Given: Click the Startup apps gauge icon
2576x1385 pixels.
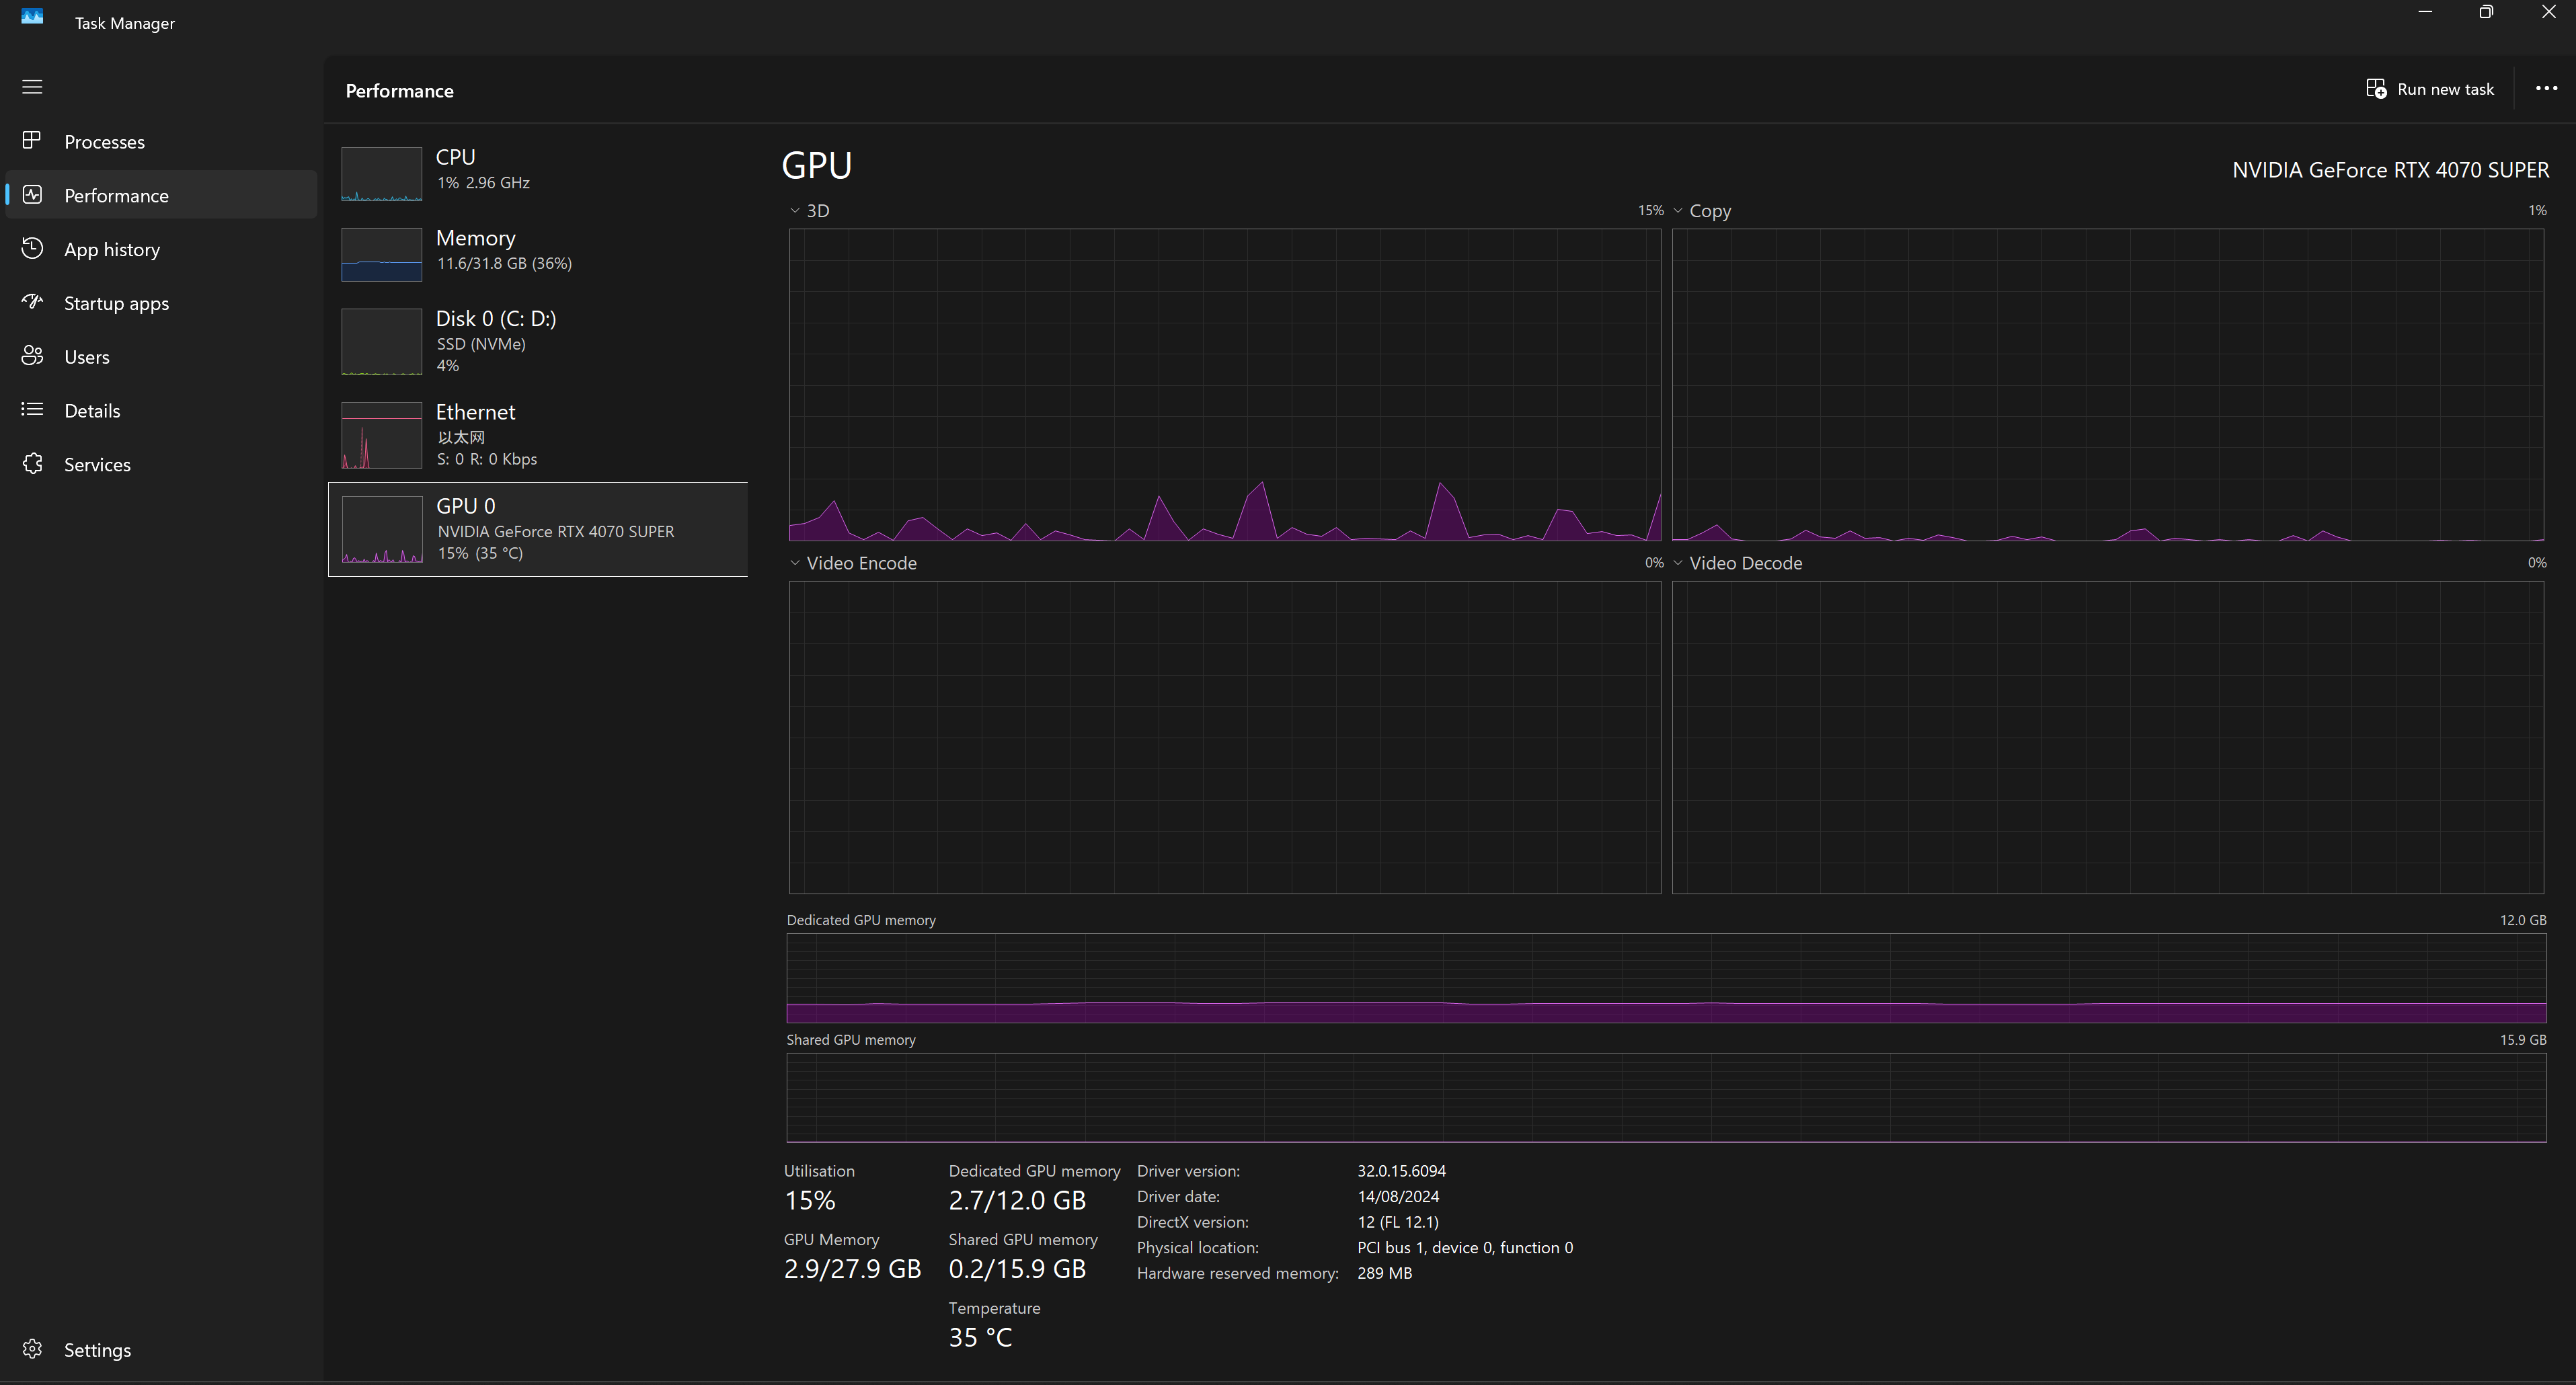Looking at the screenshot, I should 32,302.
